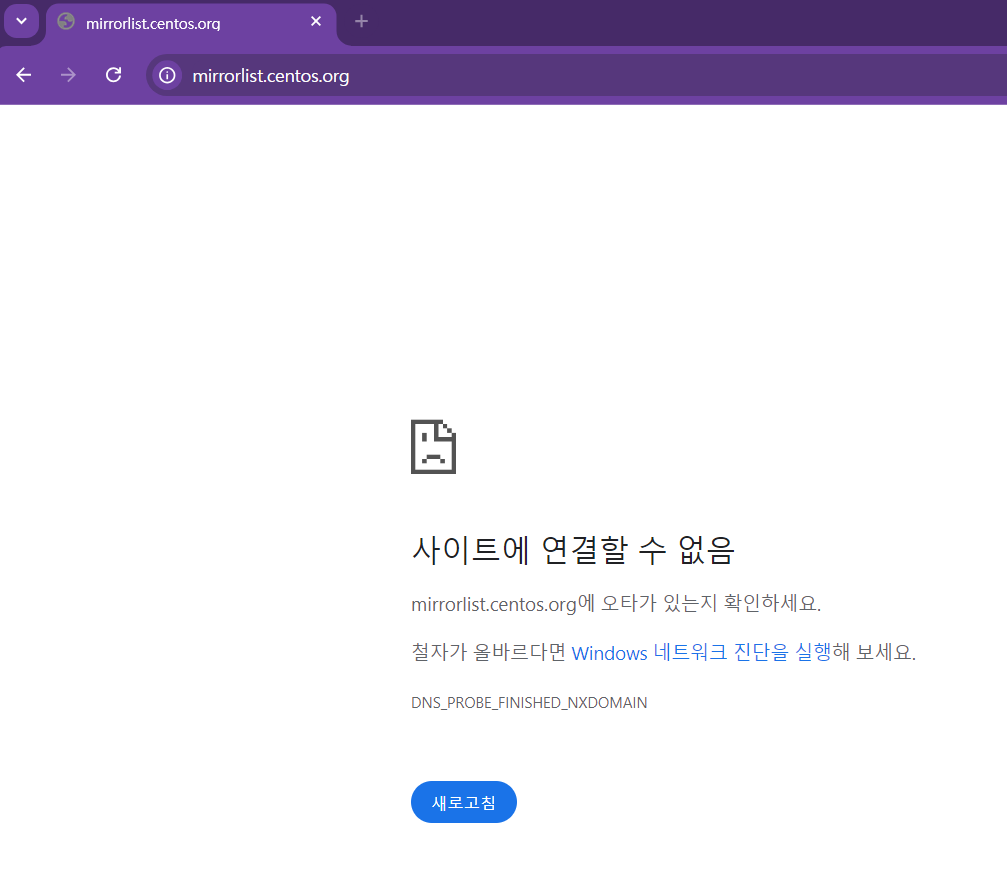
Task: Focus the address bar showing mirrorlist.centos.org
Action: [x=577, y=76]
